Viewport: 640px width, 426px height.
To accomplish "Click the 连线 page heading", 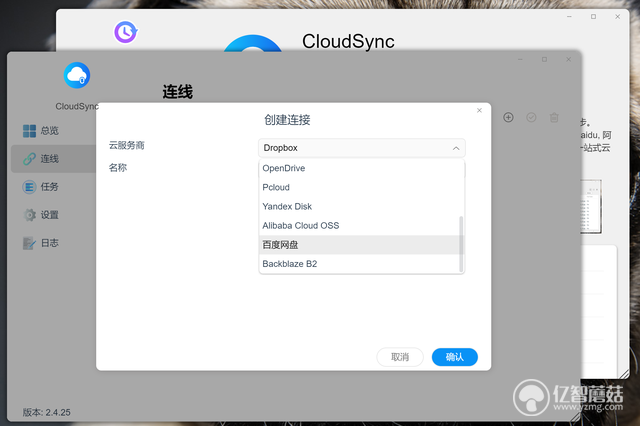I will click(178, 92).
